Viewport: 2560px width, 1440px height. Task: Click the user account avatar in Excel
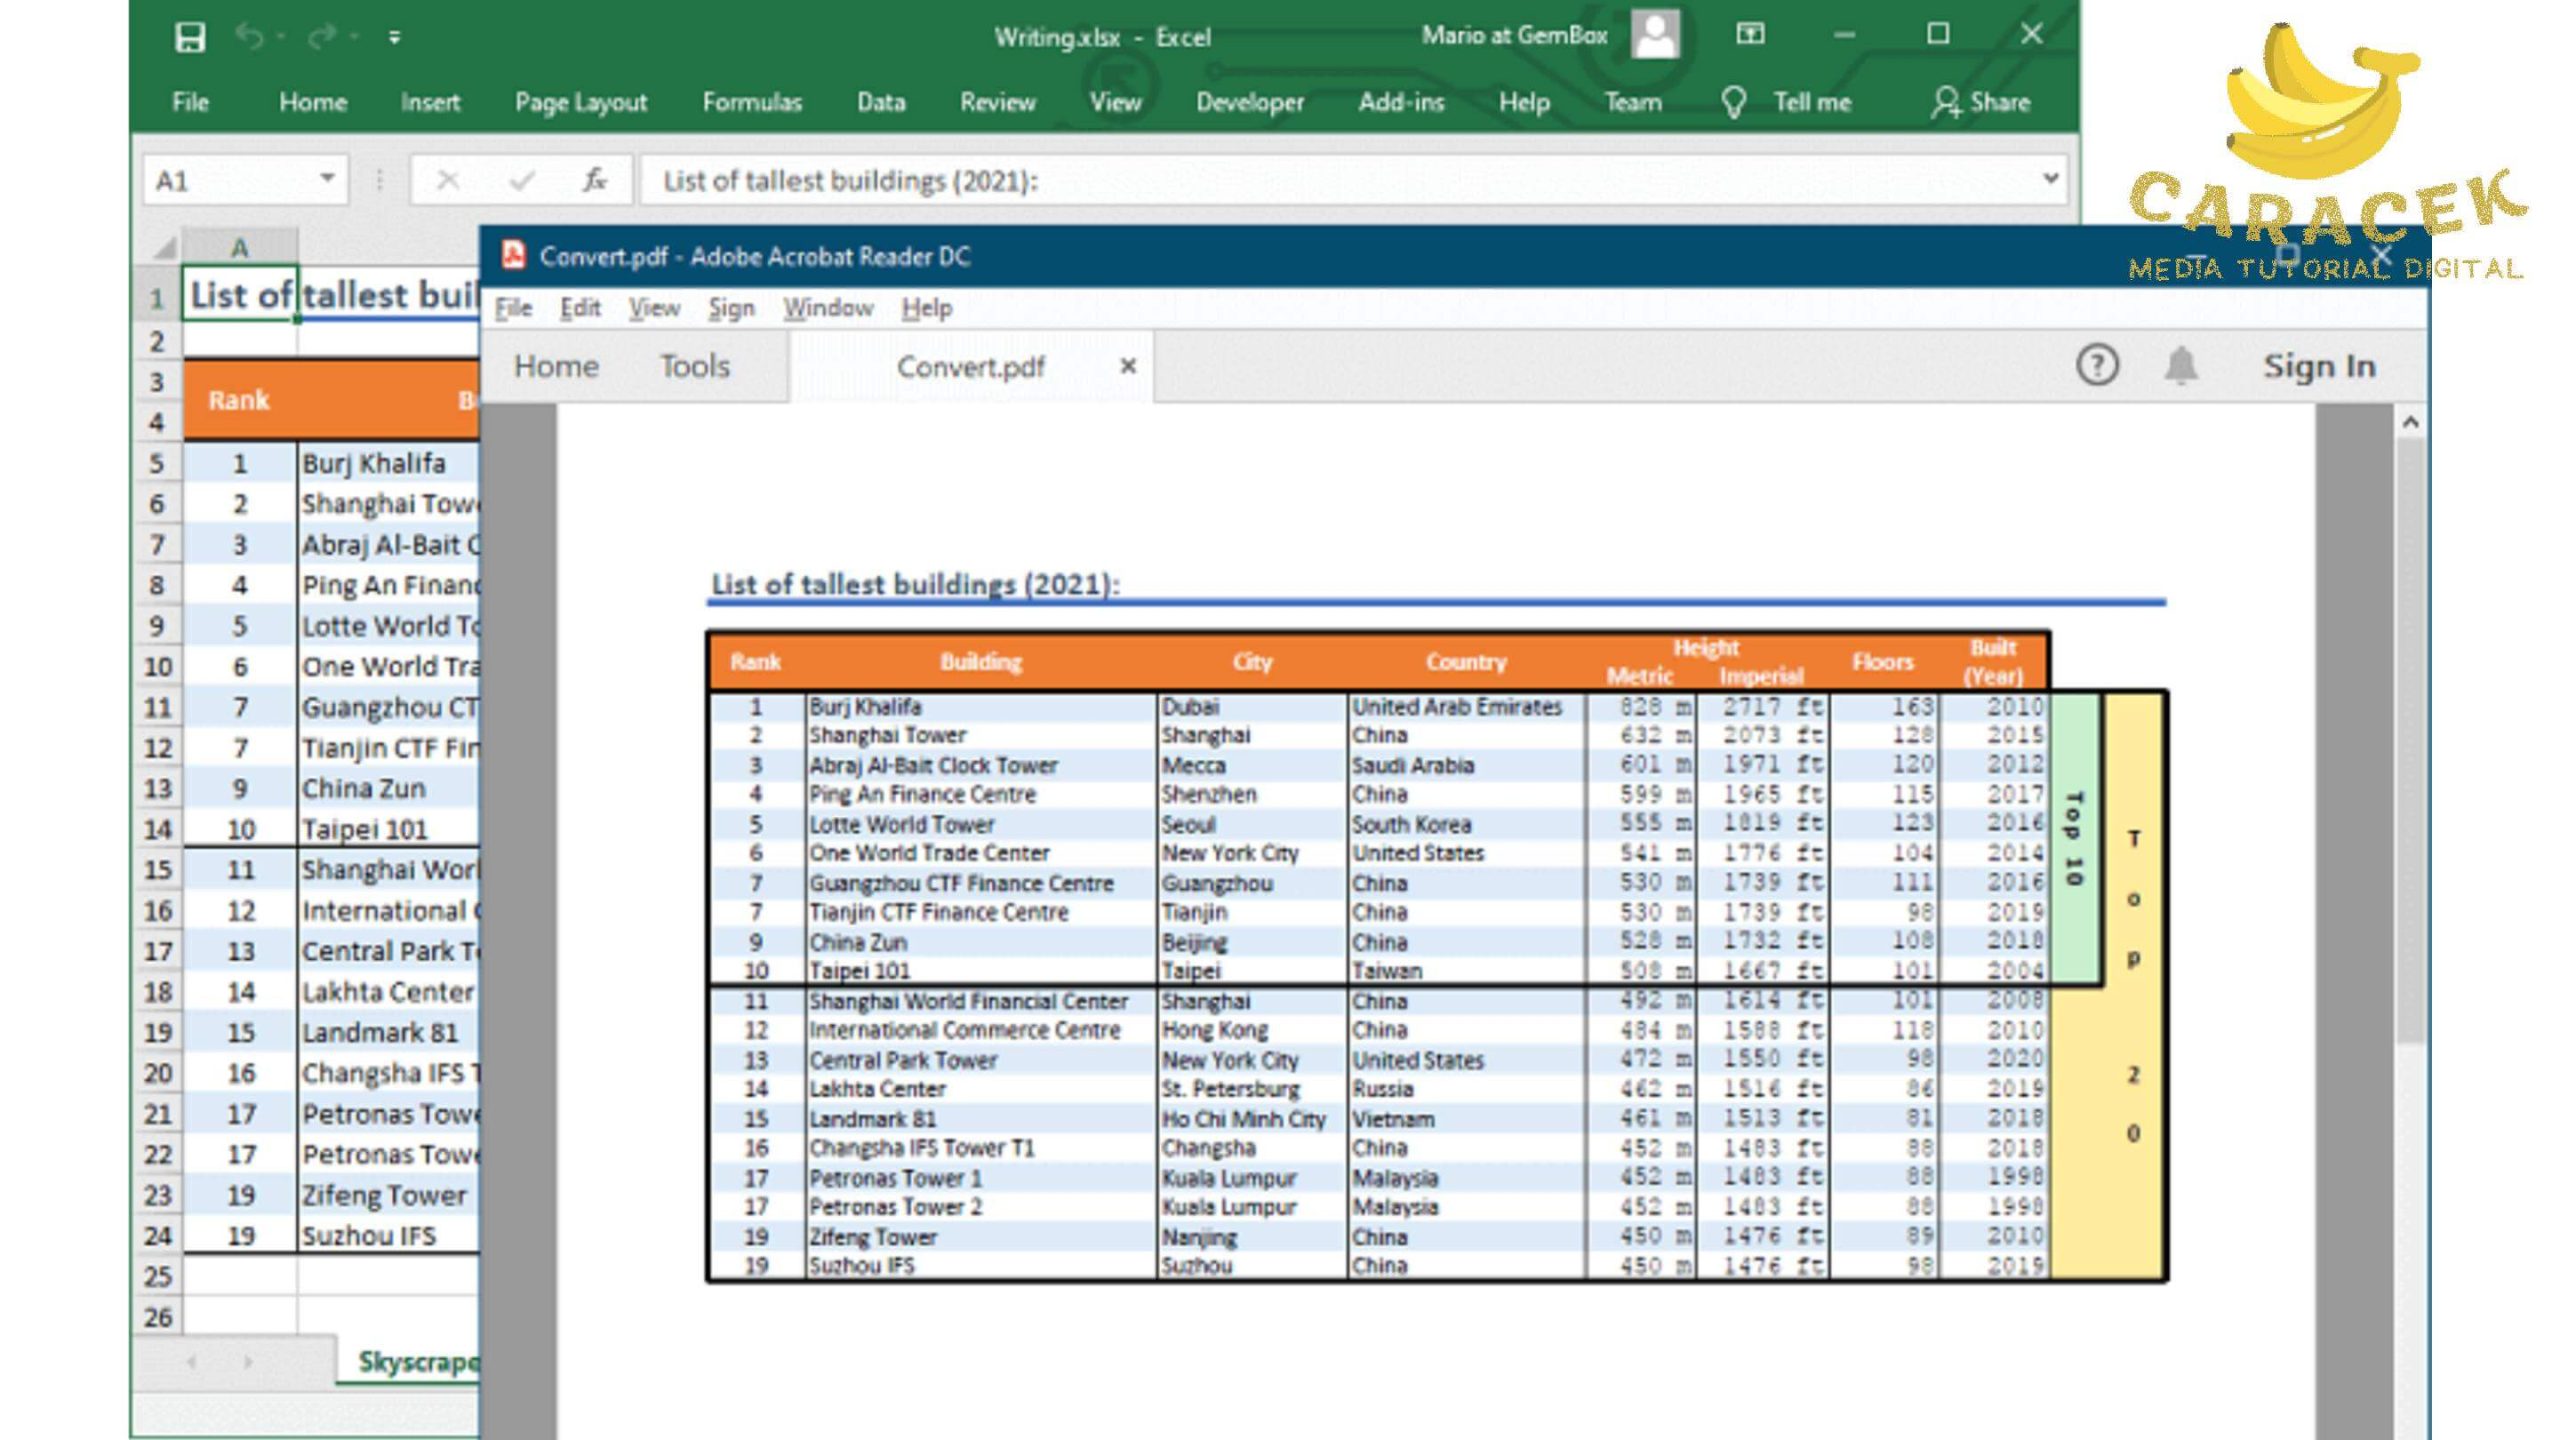[x=1656, y=35]
